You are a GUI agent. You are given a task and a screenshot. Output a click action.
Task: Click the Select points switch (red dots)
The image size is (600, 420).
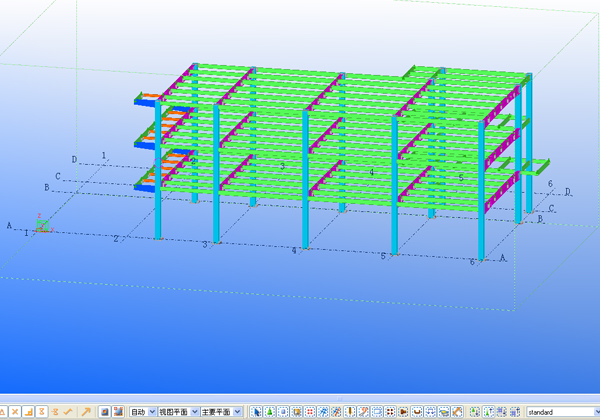click(x=310, y=412)
